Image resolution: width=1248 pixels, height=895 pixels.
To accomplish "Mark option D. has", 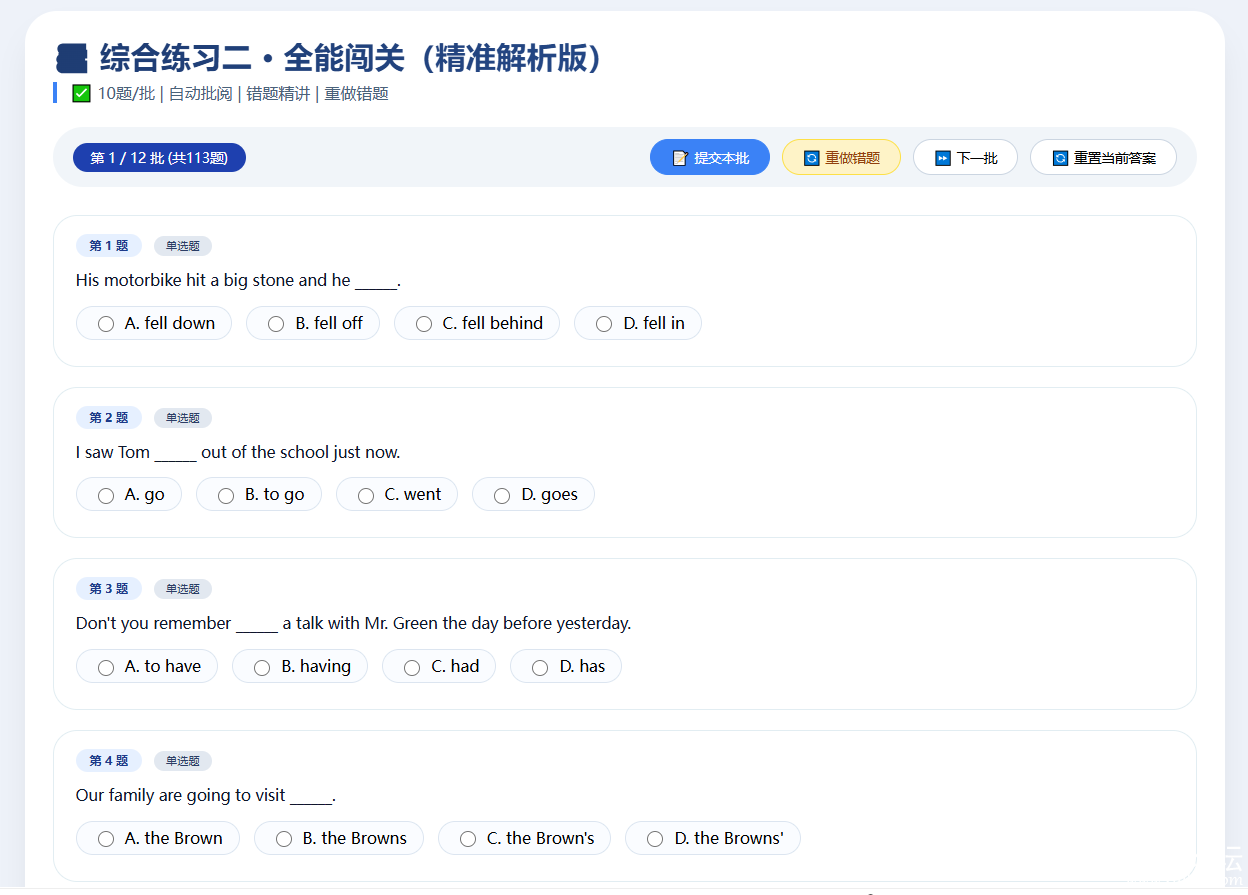I will coord(566,666).
